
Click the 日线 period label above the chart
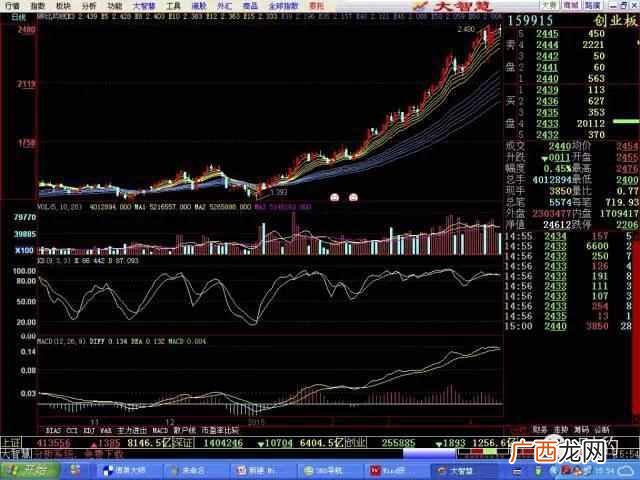coord(19,17)
